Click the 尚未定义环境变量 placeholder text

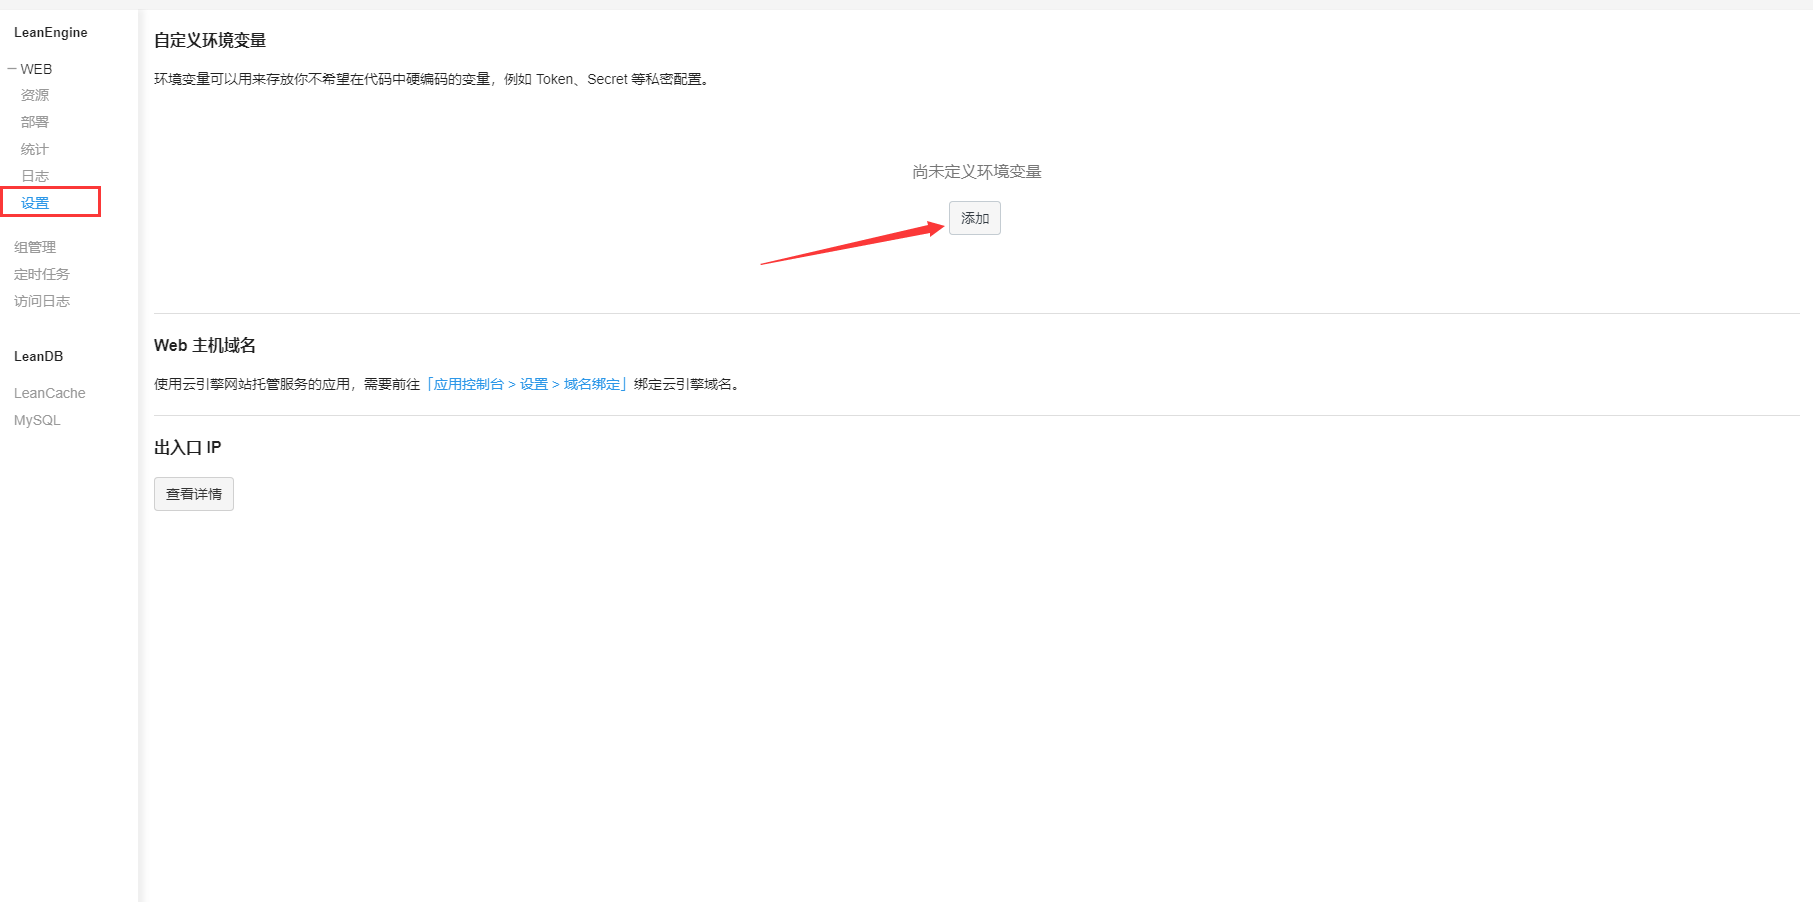coord(976,172)
